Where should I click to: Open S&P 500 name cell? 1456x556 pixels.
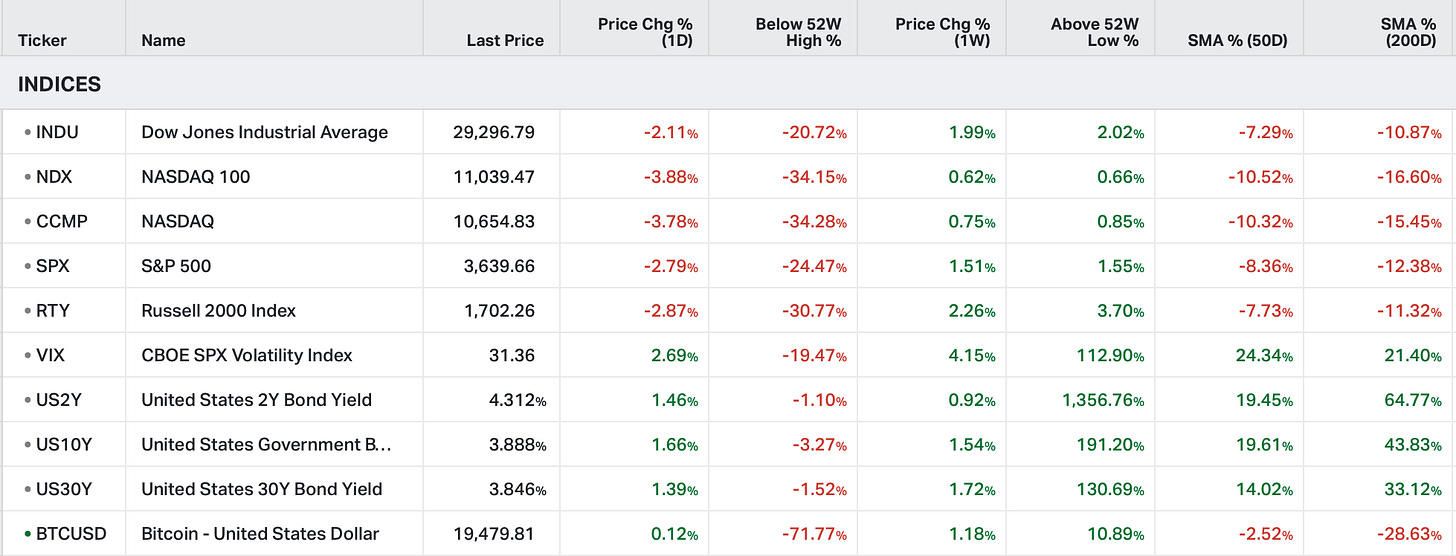tap(176, 266)
